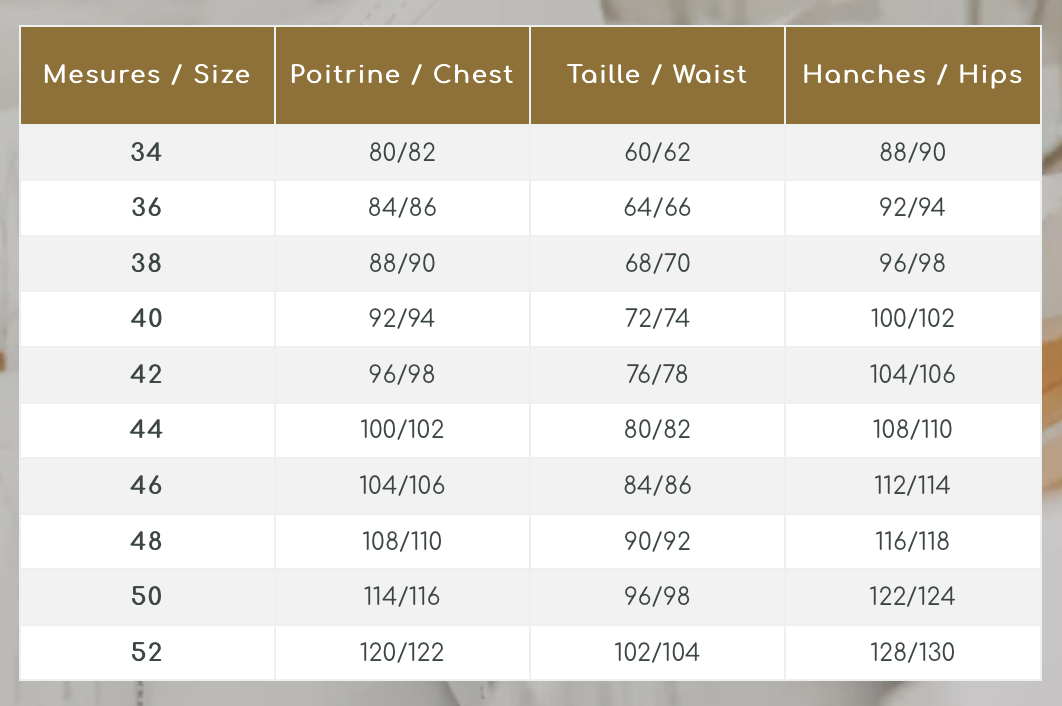
Task: Select size 40 row label
Action: pos(147,319)
